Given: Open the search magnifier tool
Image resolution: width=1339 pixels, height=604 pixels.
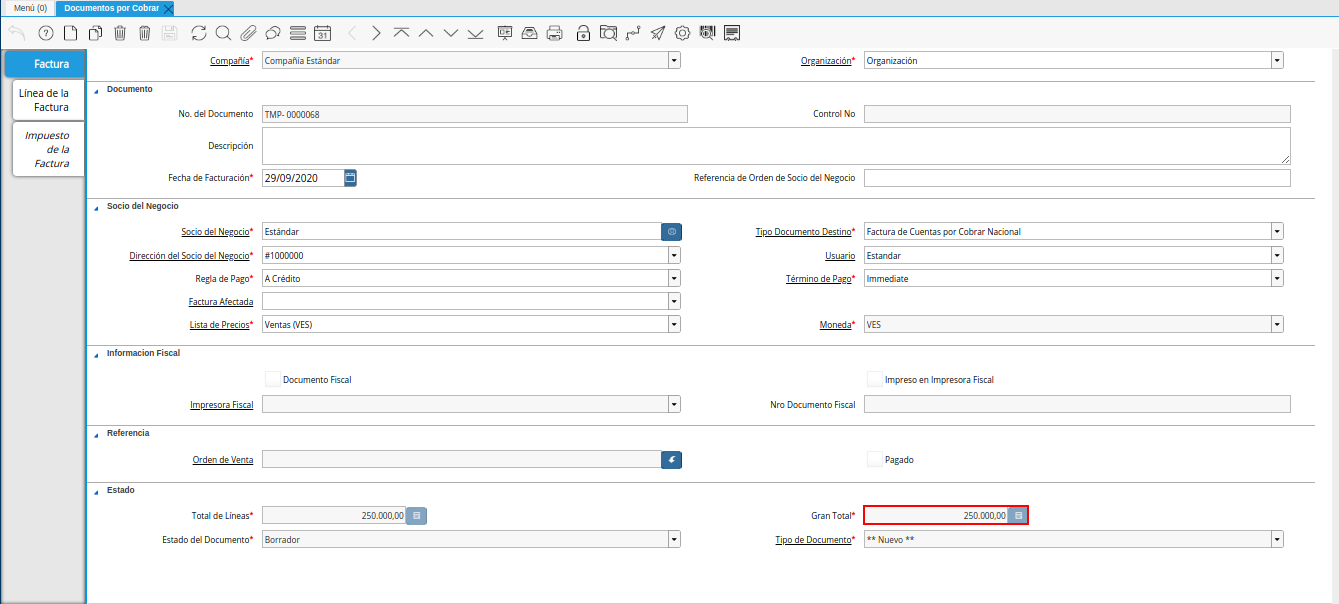Looking at the screenshot, I should coord(223,33).
